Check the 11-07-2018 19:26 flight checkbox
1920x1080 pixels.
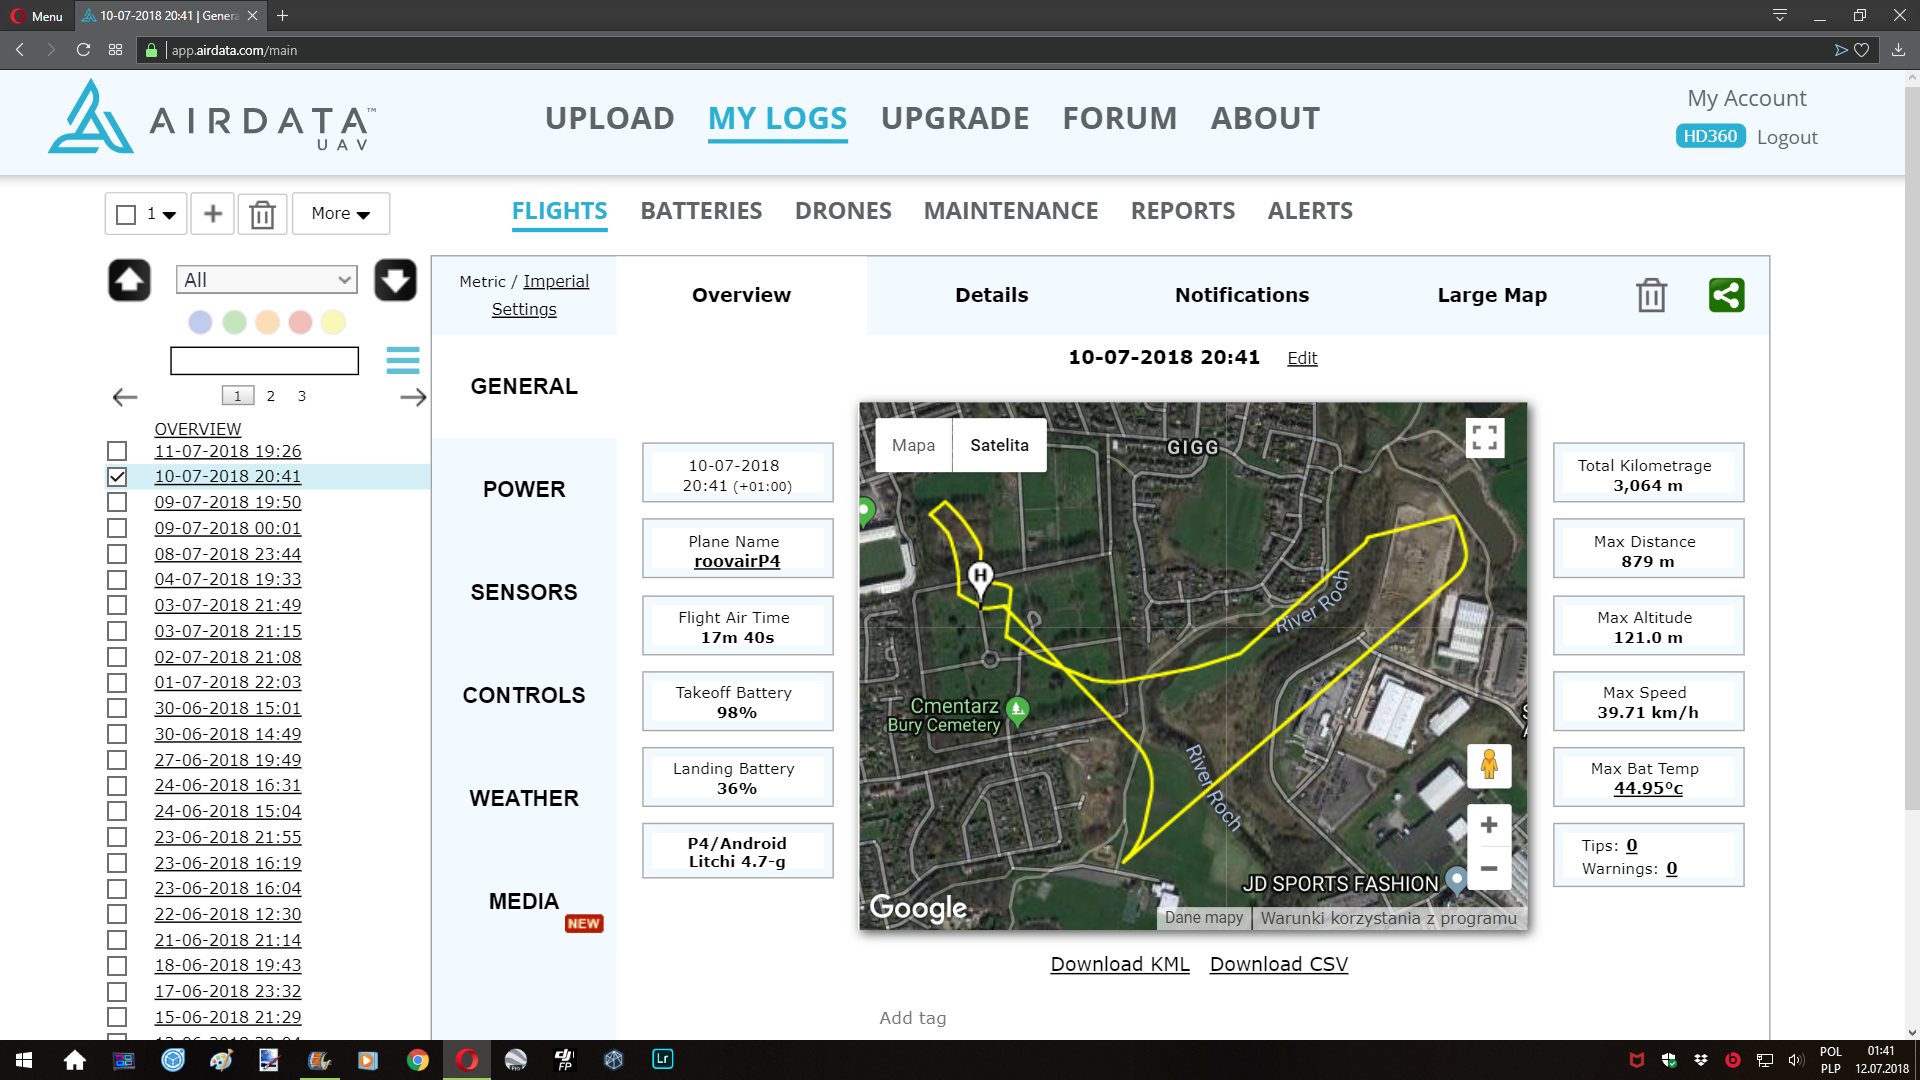[x=117, y=451]
